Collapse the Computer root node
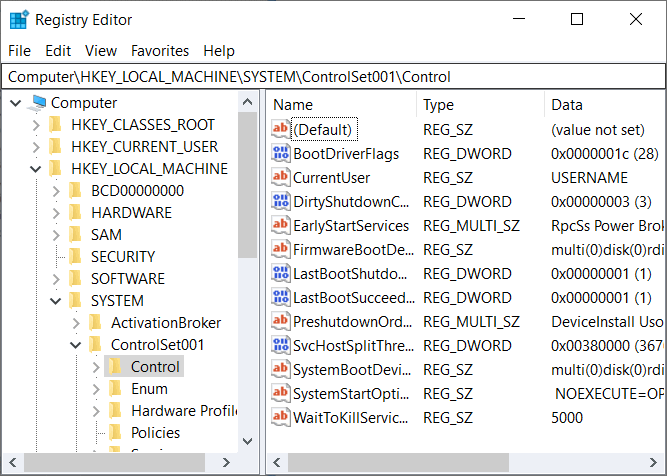667x476 pixels. tap(16, 103)
